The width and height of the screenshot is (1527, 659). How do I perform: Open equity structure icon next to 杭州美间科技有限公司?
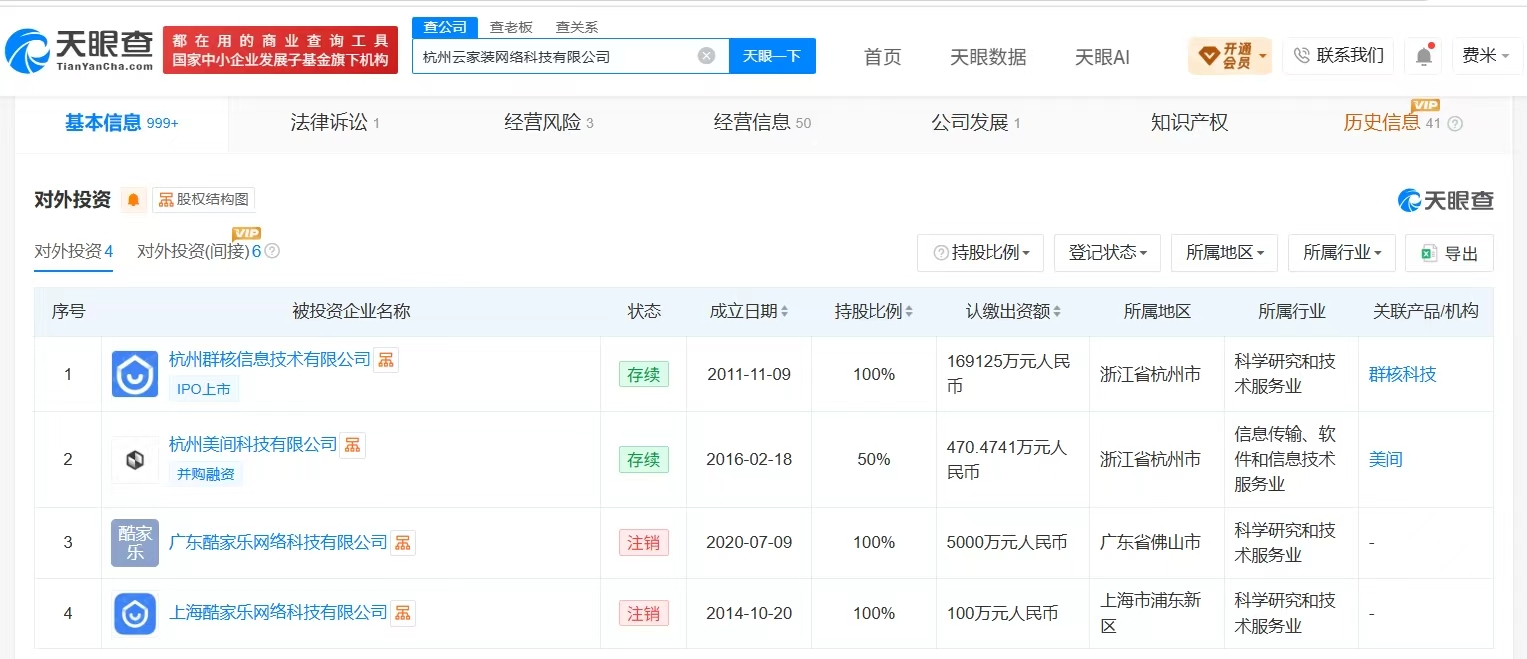(x=353, y=445)
